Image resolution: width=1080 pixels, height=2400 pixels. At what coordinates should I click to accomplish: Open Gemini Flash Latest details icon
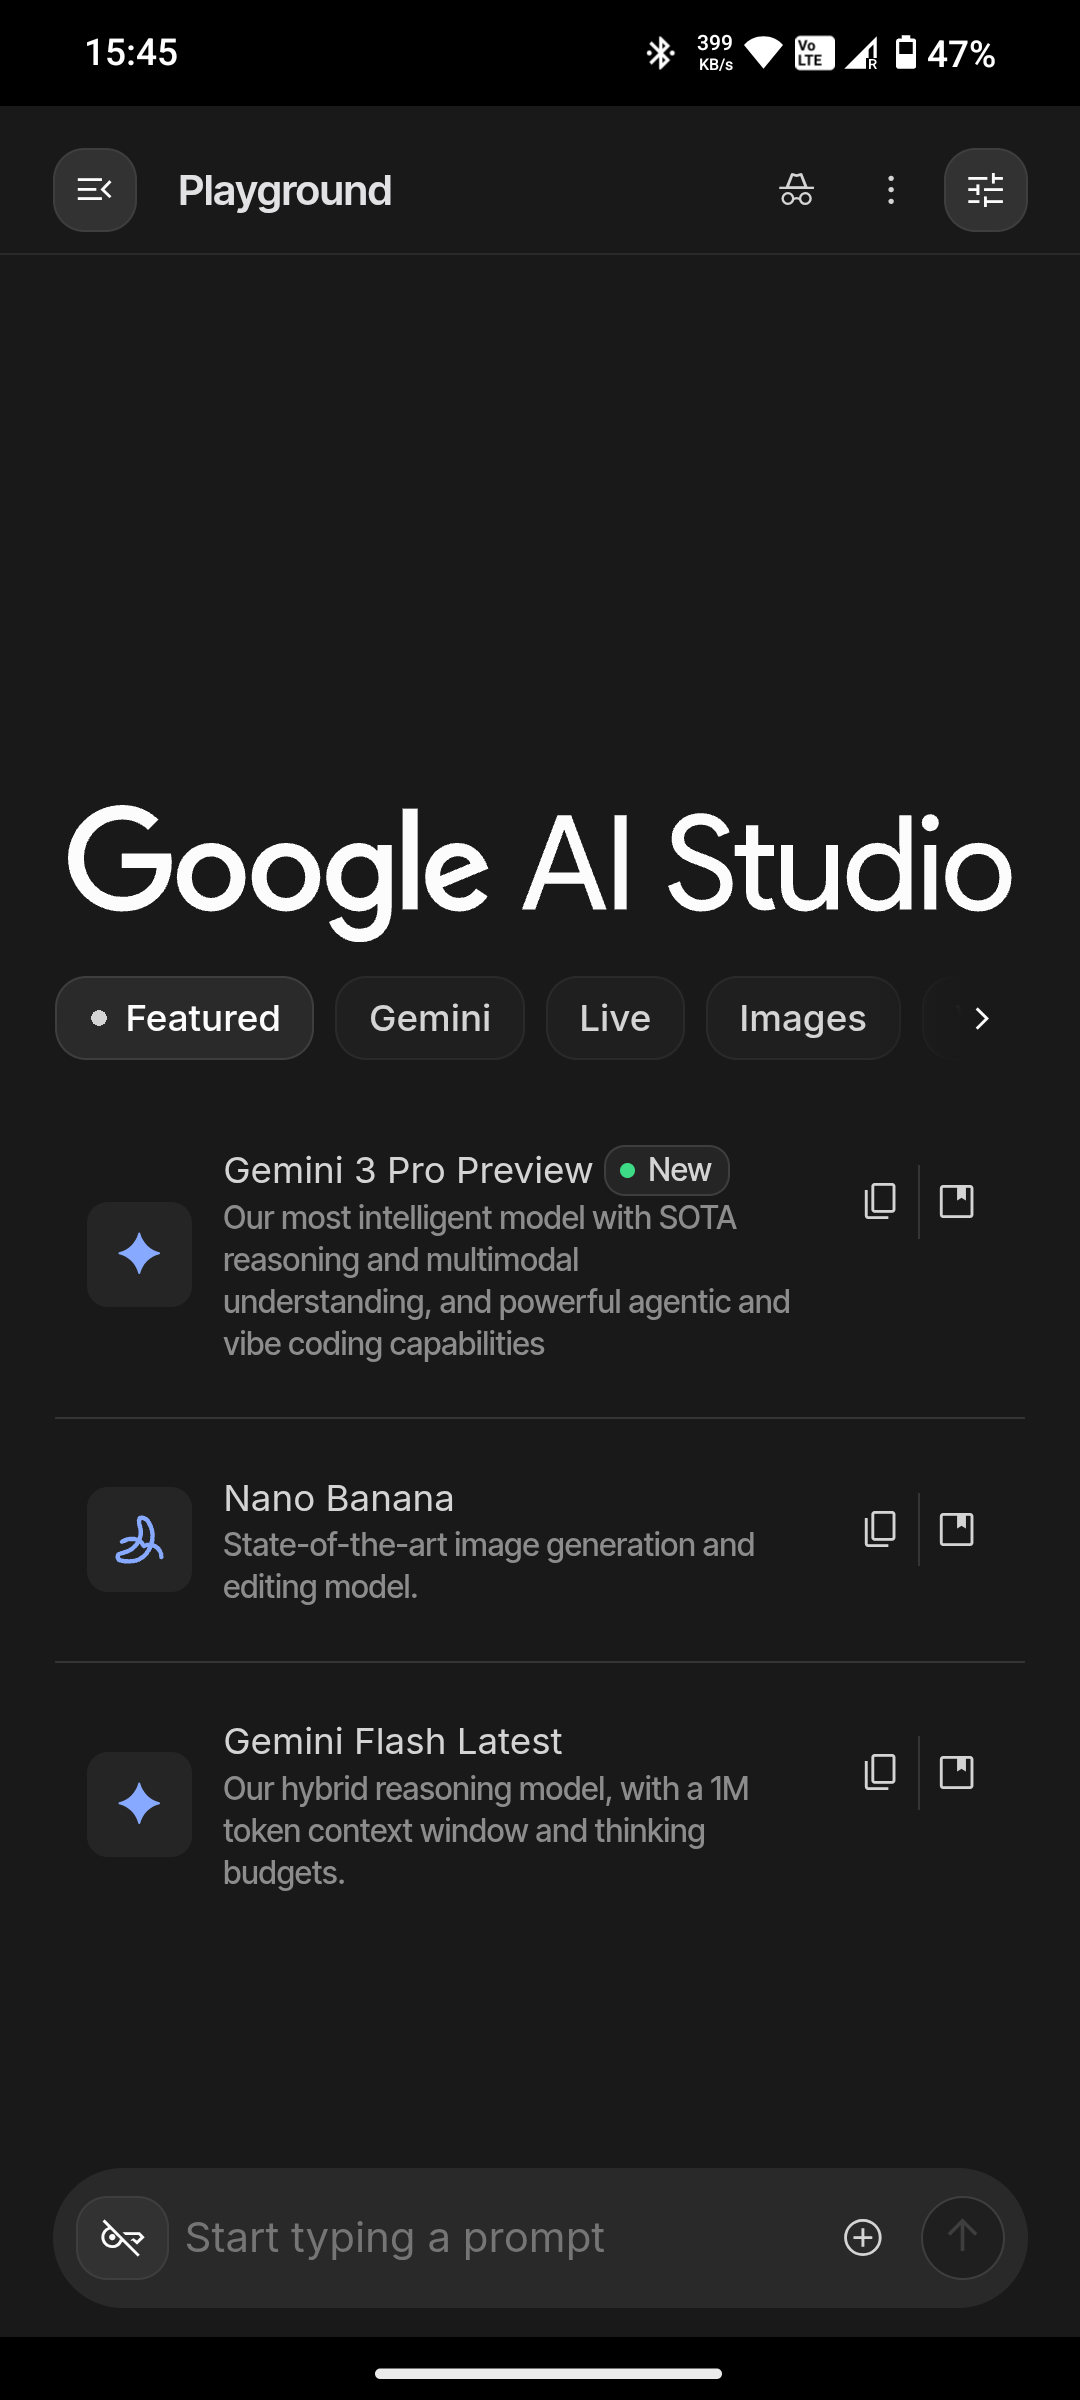[x=957, y=1772]
